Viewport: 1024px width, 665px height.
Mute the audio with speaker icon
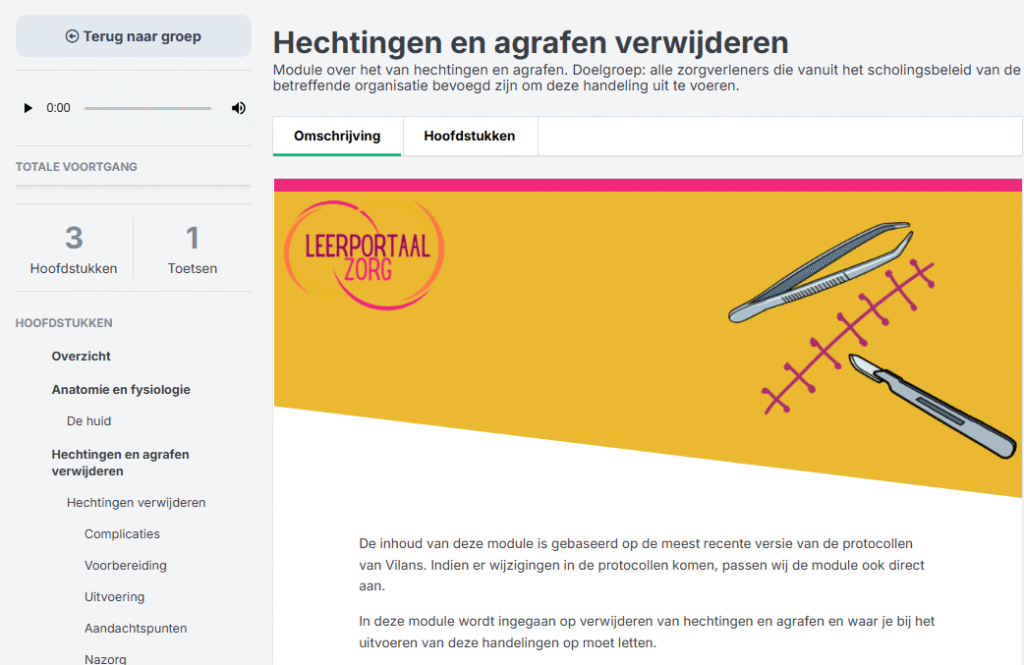click(238, 108)
